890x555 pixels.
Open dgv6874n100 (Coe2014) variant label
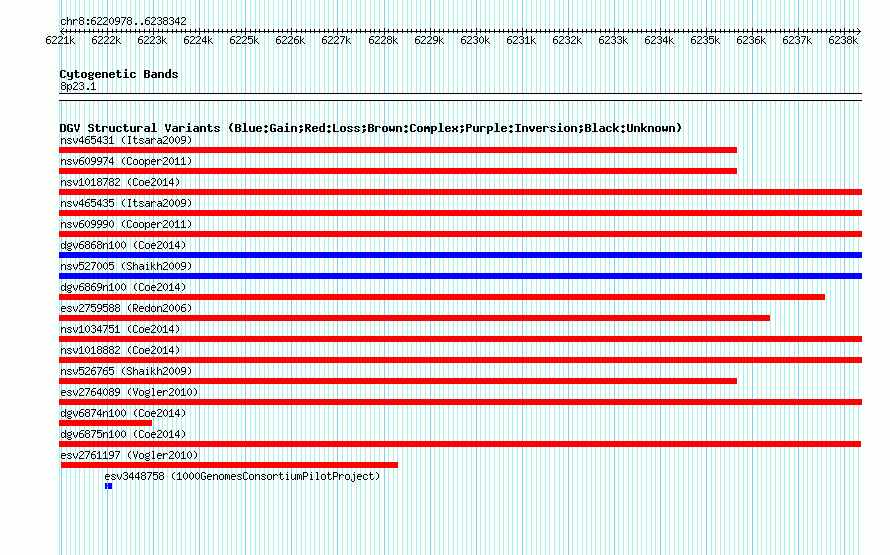tap(123, 413)
